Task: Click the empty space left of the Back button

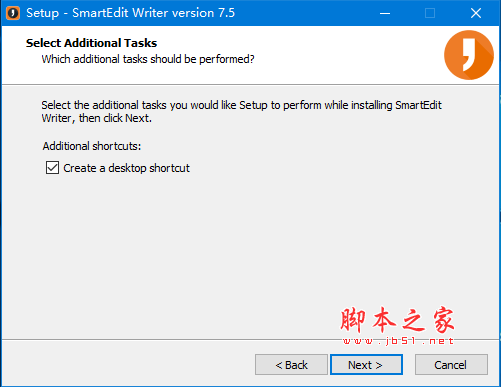Action: point(128,365)
